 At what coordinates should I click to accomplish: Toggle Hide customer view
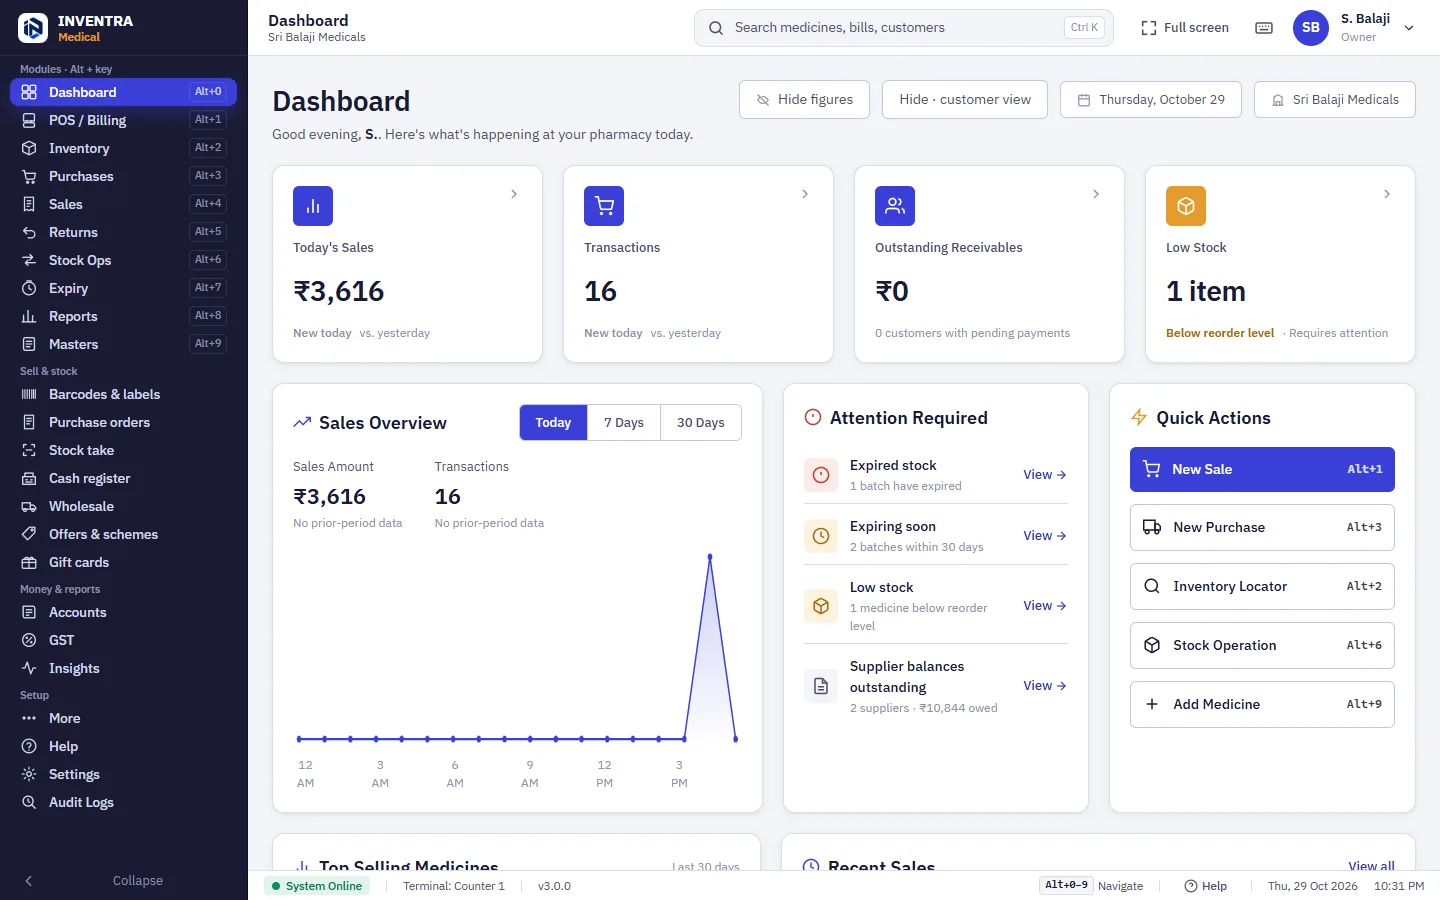pyautogui.click(x=965, y=100)
